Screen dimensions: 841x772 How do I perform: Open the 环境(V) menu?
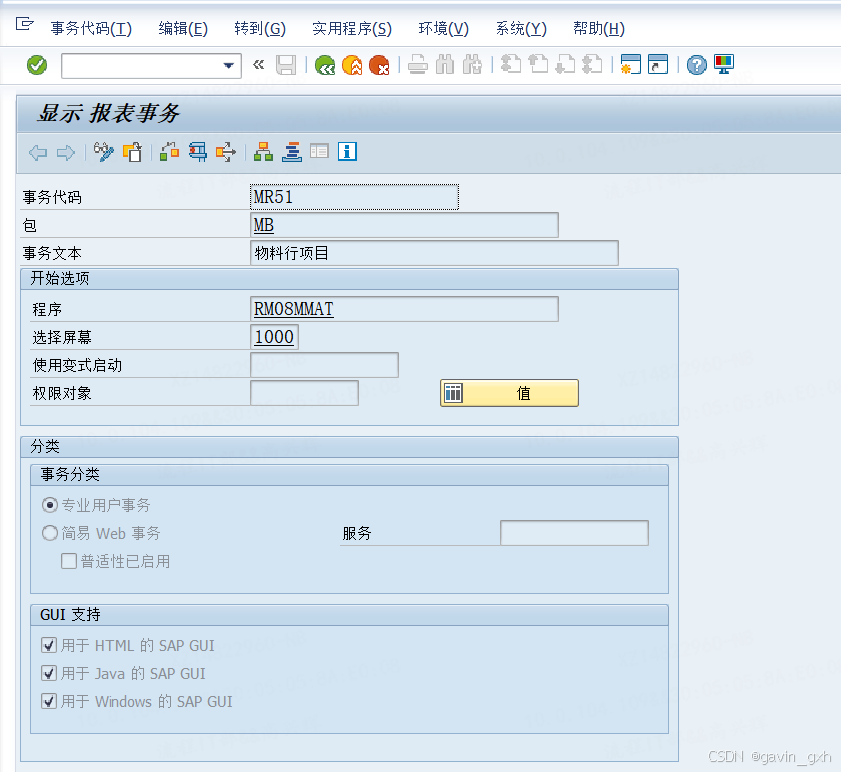(444, 28)
